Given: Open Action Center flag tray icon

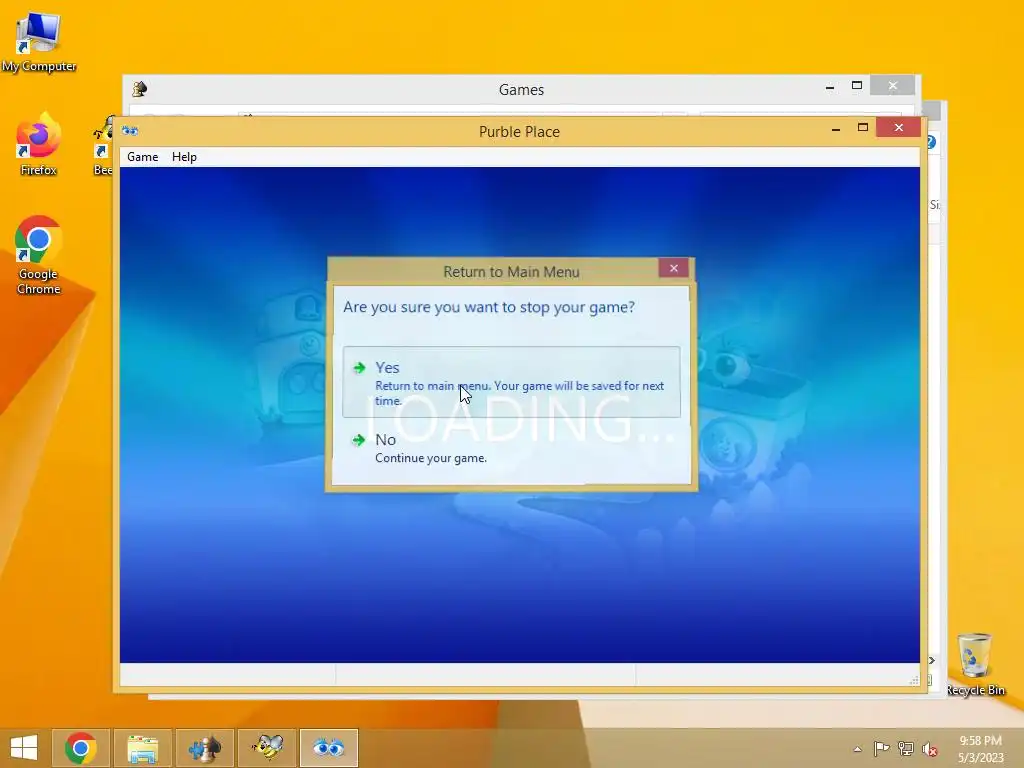Looking at the screenshot, I should click(881, 748).
